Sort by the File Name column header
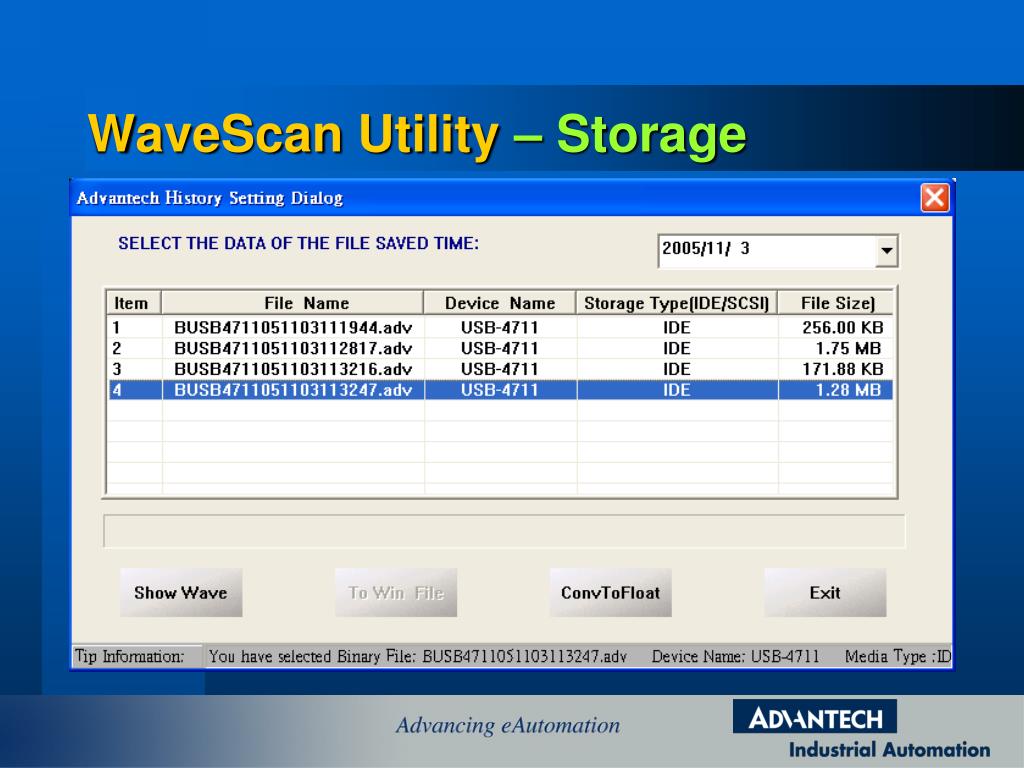 tap(293, 303)
